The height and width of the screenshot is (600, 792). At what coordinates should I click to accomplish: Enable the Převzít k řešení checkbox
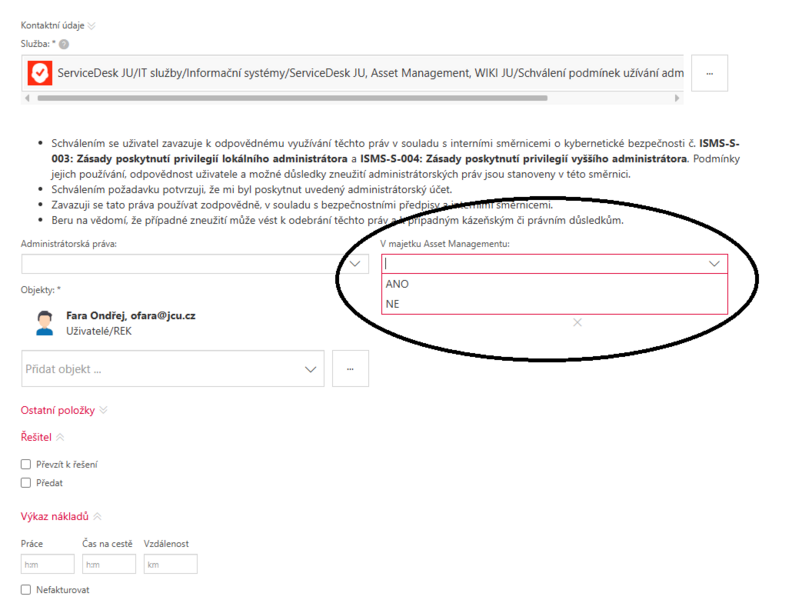tap(26, 464)
